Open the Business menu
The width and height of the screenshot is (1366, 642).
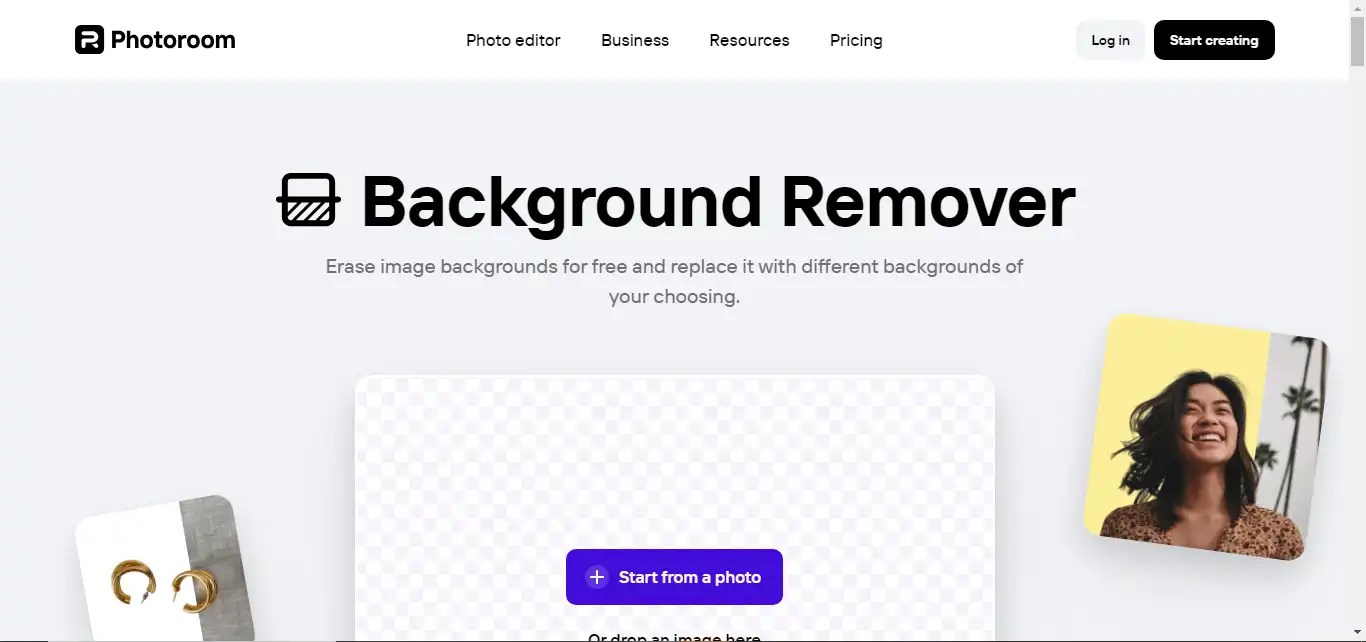point(635,40)
